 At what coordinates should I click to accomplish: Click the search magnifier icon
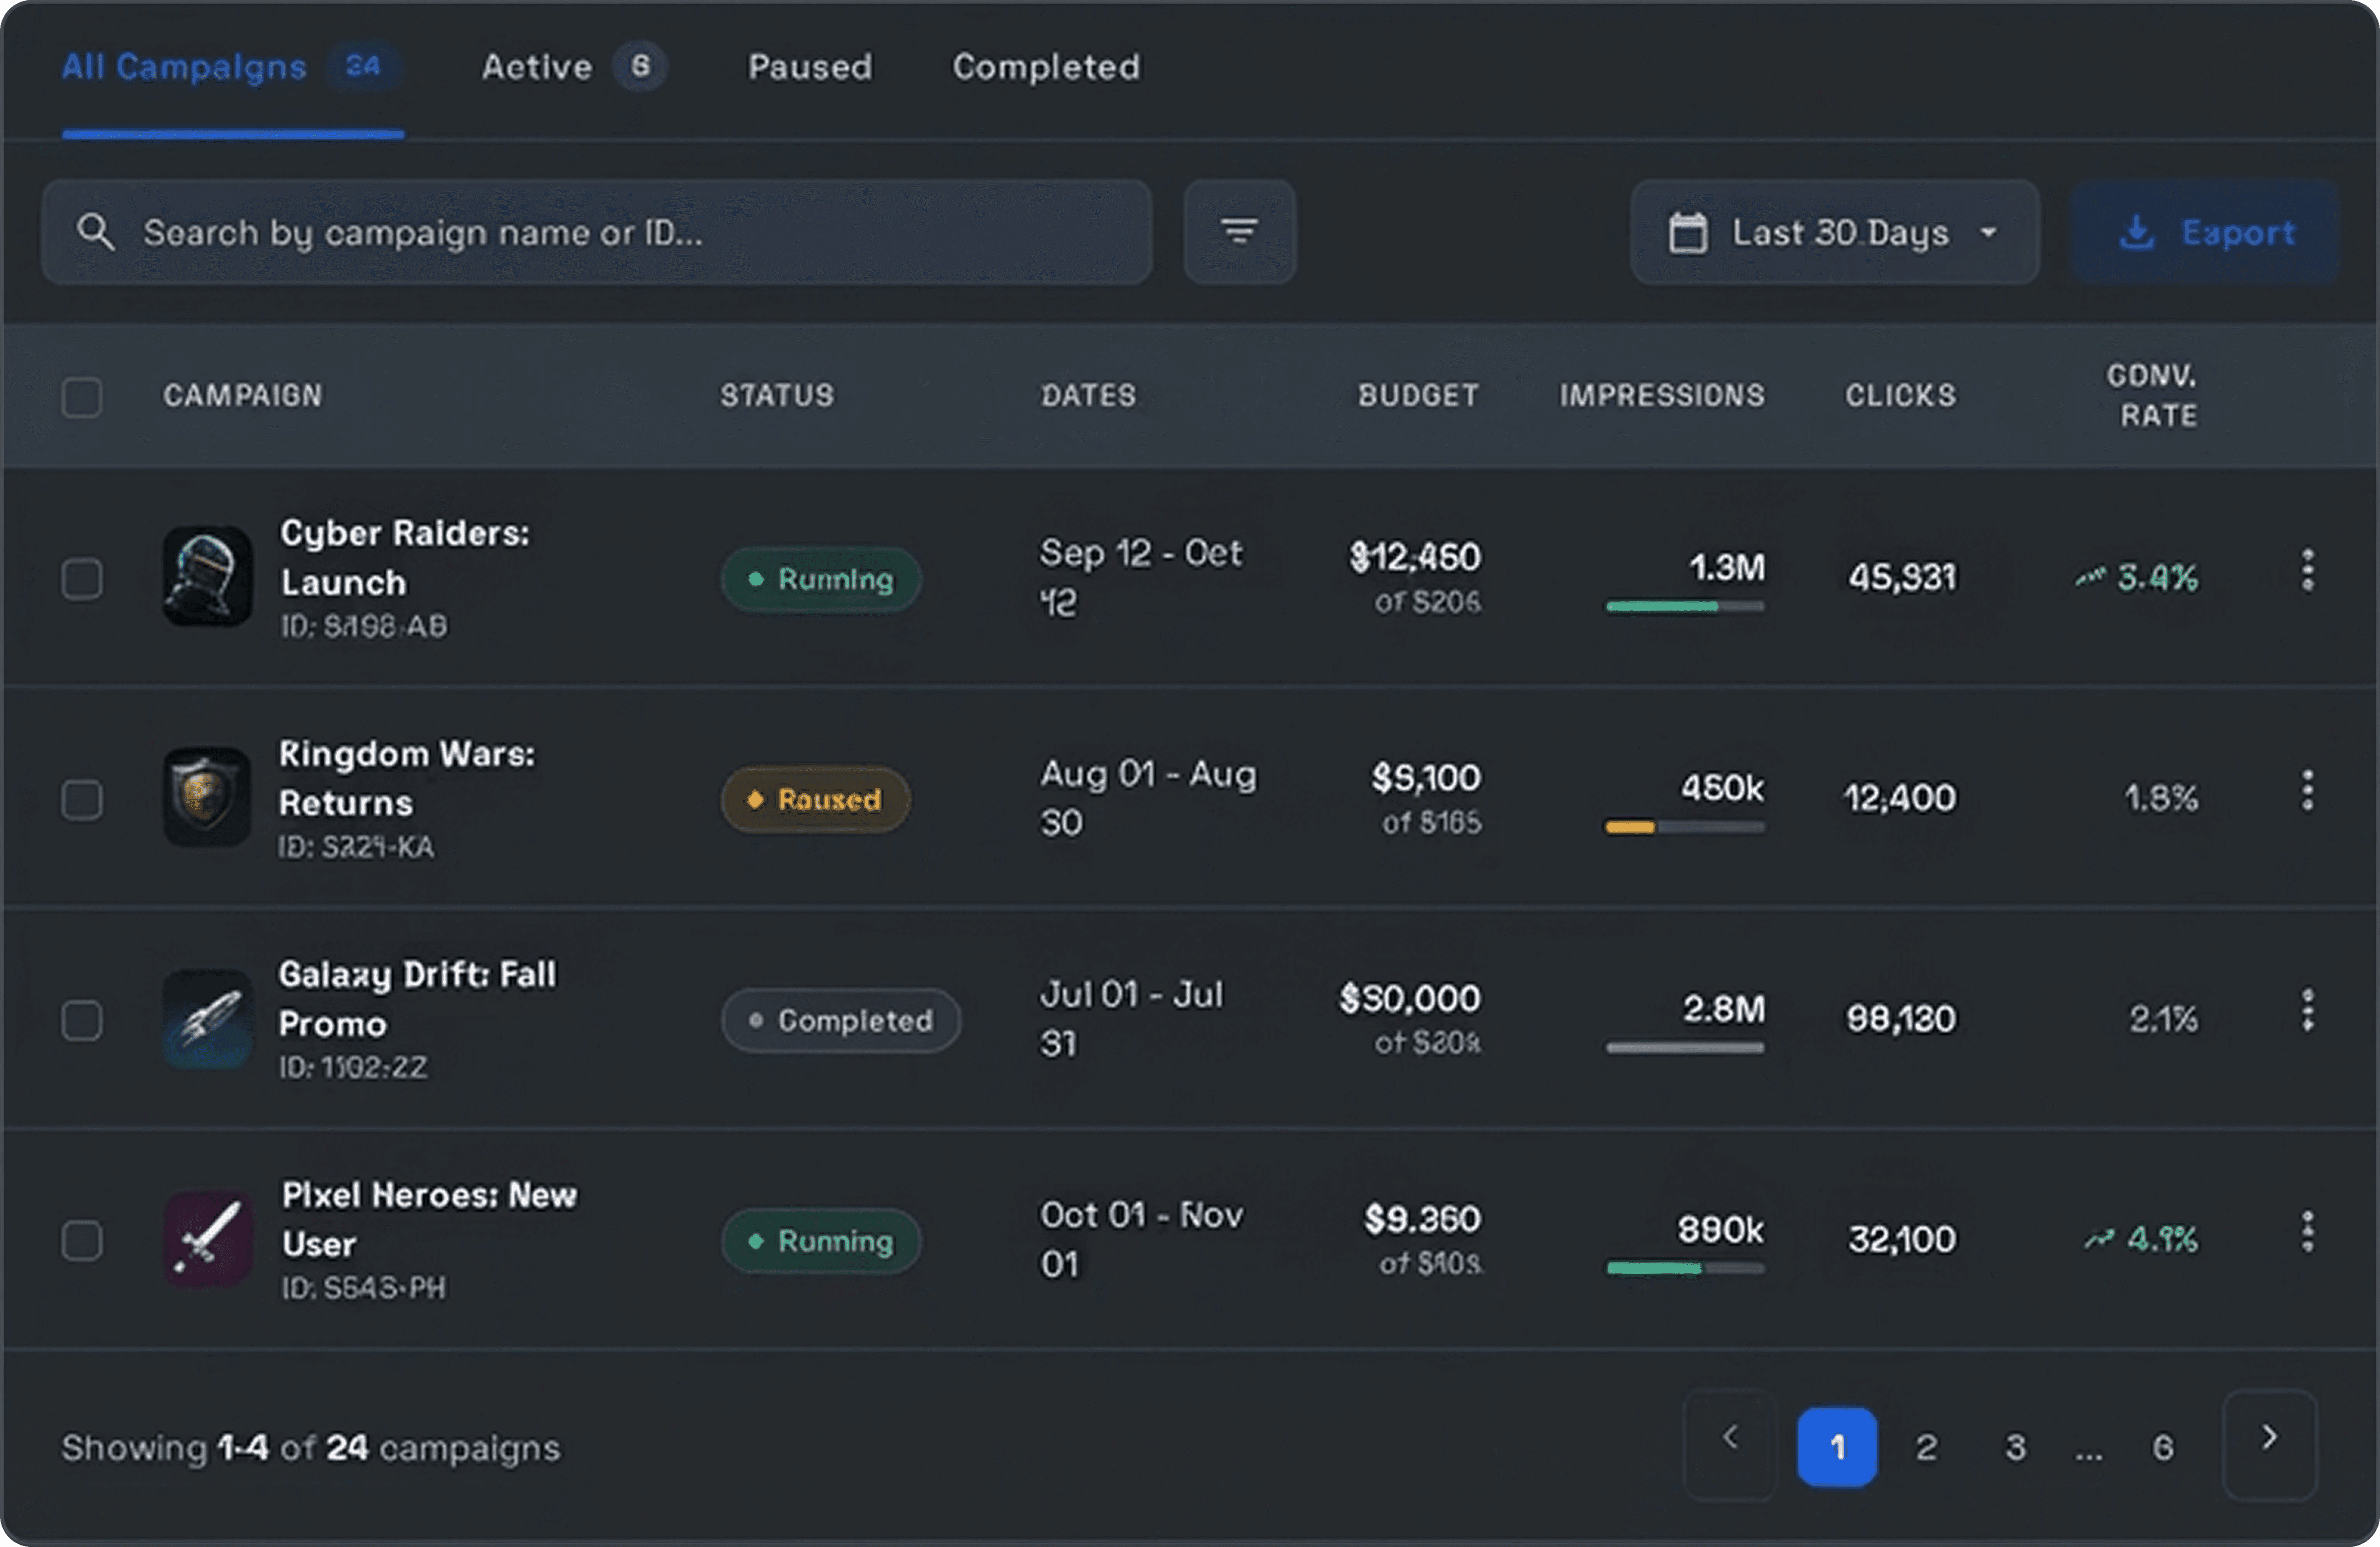(x=96, y=232)
